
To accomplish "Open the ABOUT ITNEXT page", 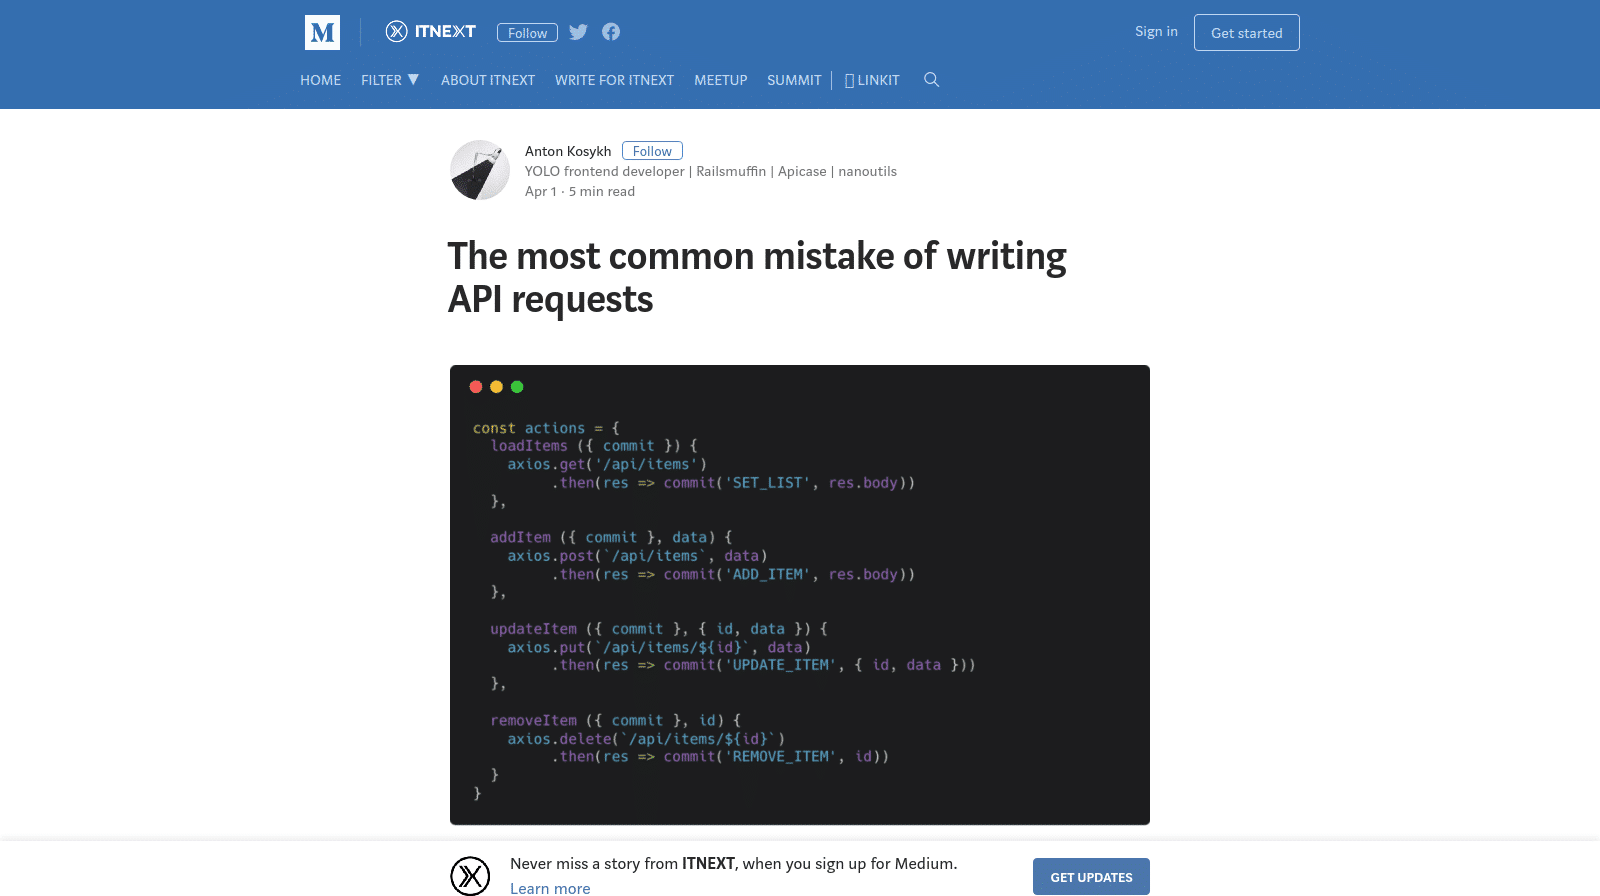I will (x=488, y=80).
